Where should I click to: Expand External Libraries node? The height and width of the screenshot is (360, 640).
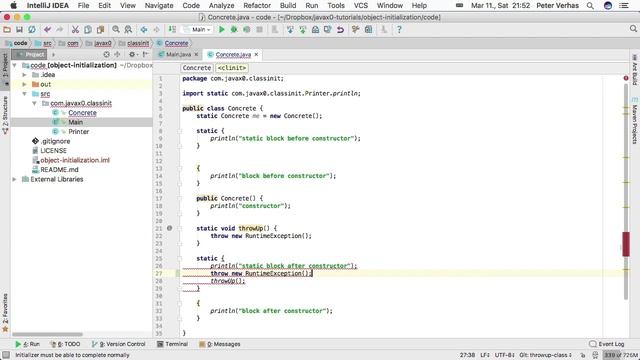pos(15,179)
